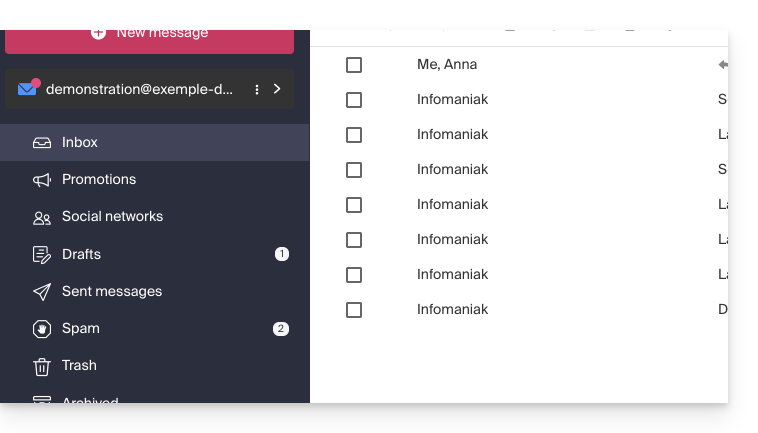Open the demonstration@exemple account selector
This screenshot has width=758, height=433.
tap(138, 89)
